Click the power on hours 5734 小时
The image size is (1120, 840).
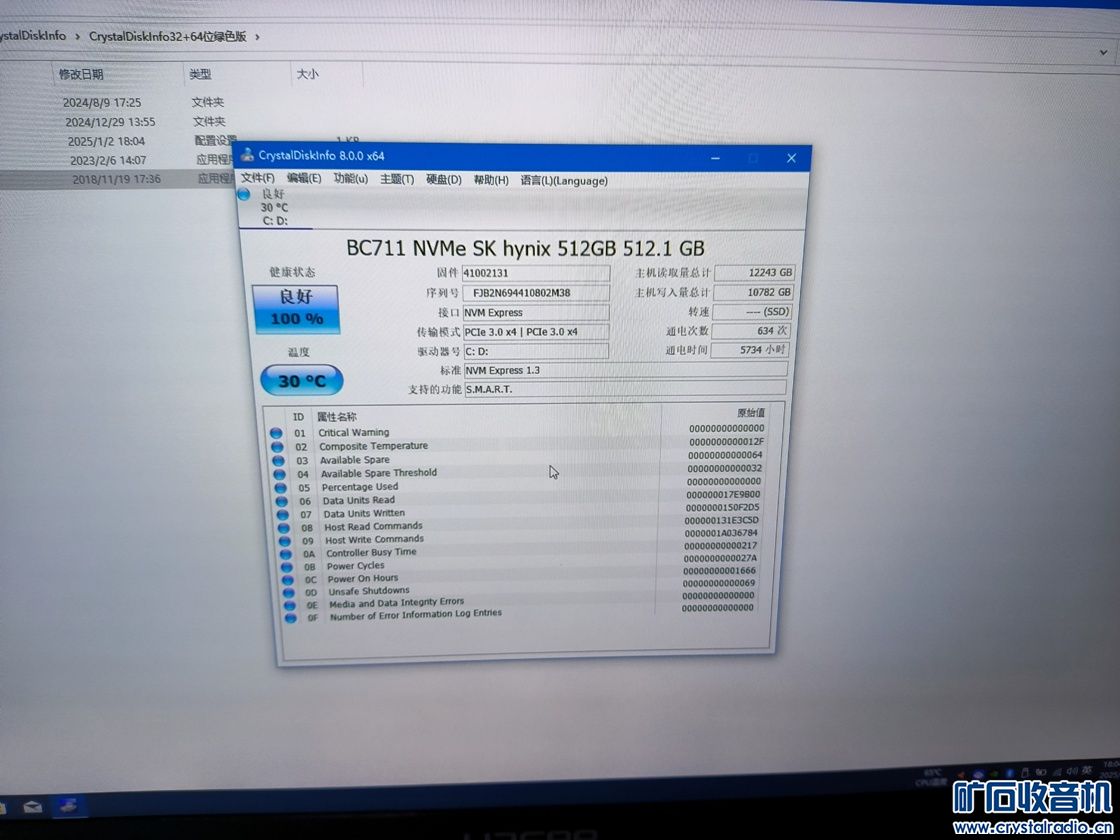pyautogui.click(x=749, y=350)
